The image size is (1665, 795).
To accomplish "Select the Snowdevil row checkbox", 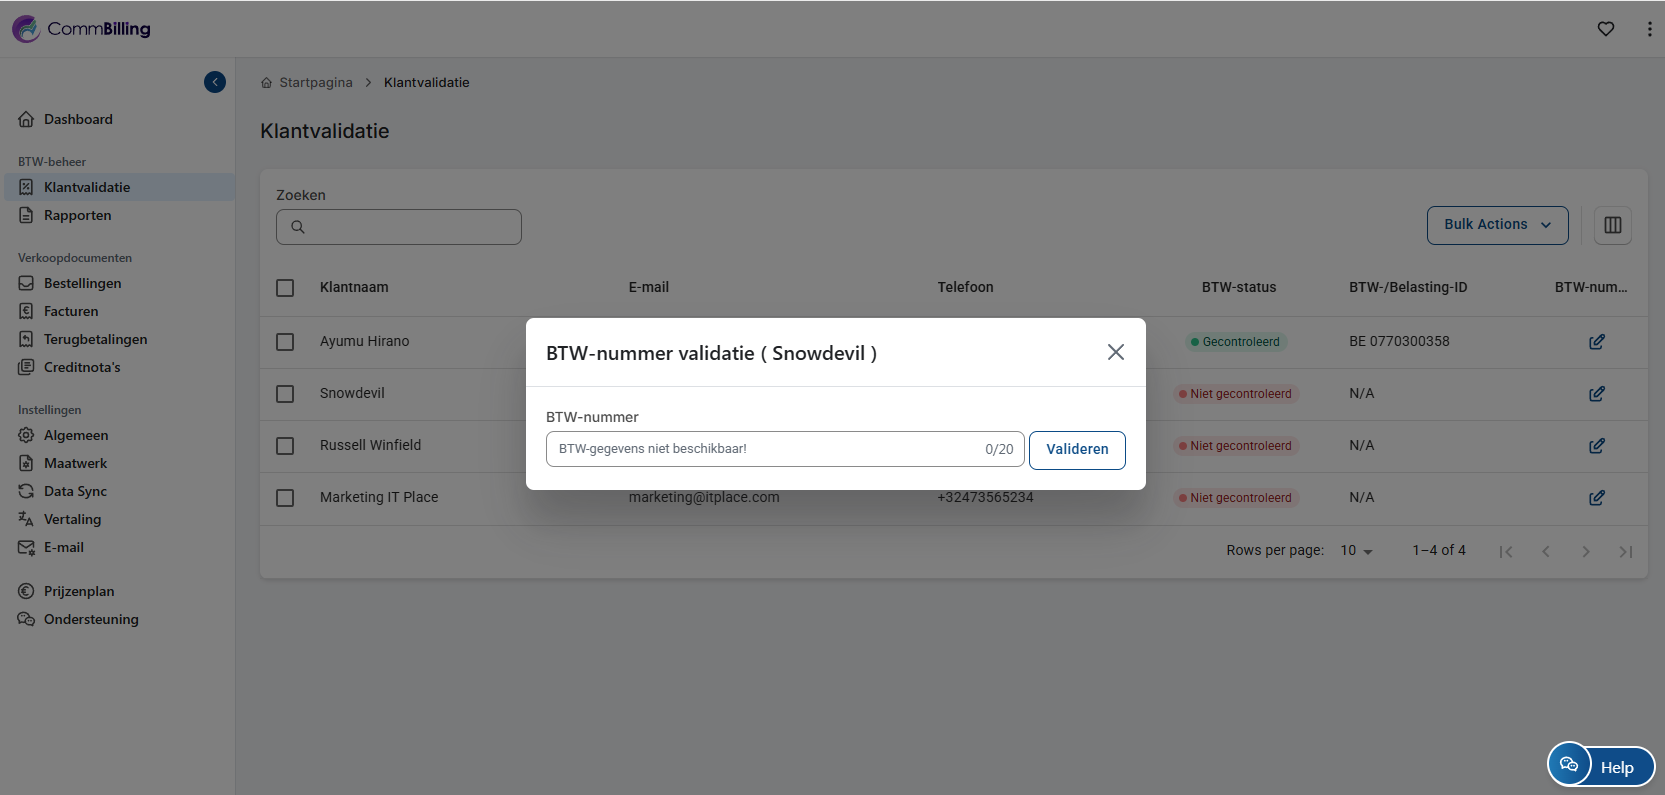I will [x=285, y=394].
